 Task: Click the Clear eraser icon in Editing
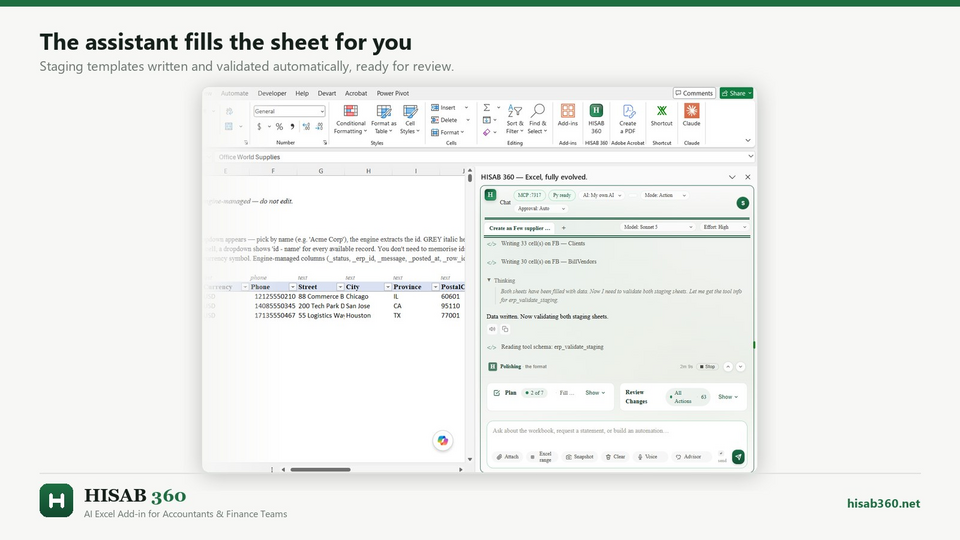pyautogui.click(x=487, y=132)
